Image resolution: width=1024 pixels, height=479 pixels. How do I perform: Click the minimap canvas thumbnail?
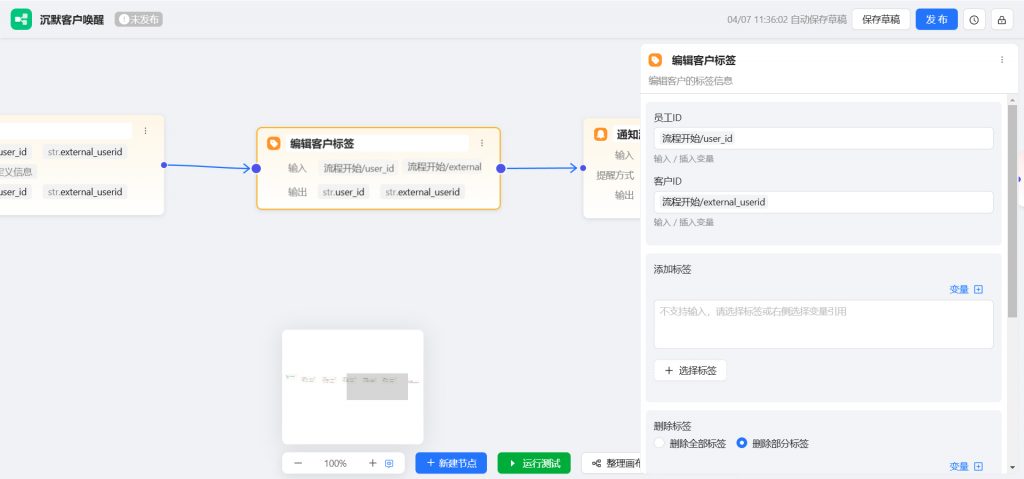coord(353,387)
